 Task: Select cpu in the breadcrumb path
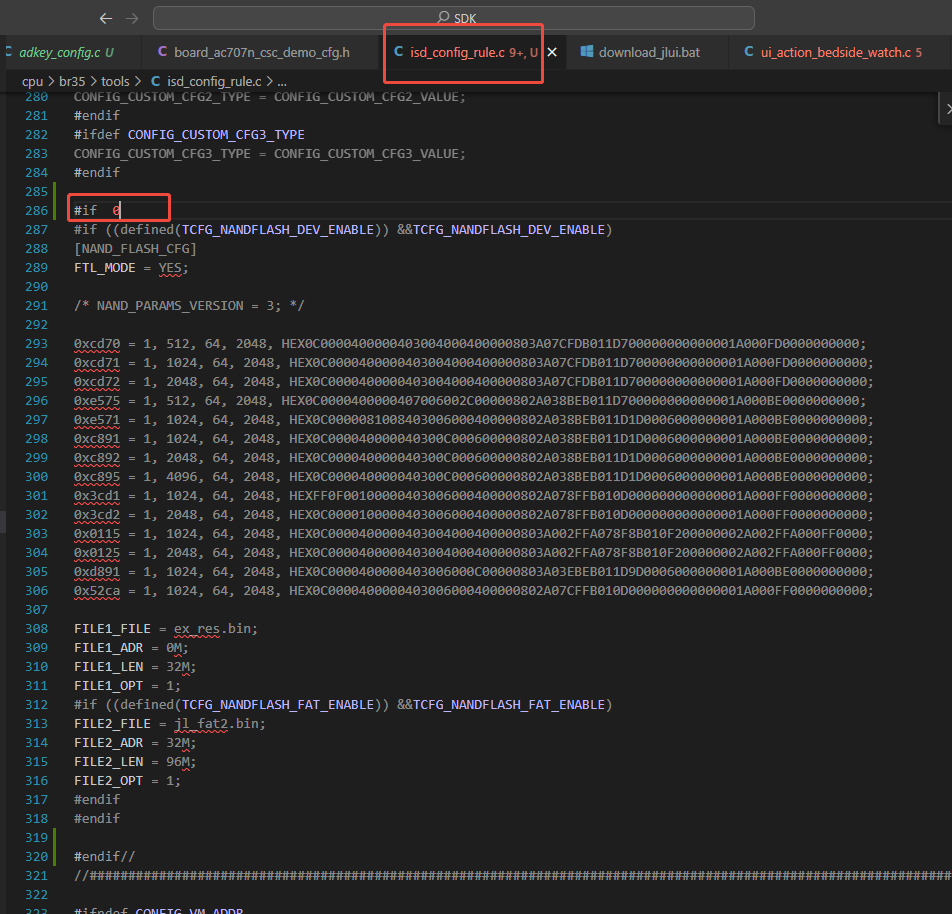pyautogui.click(x=32, y=81)
